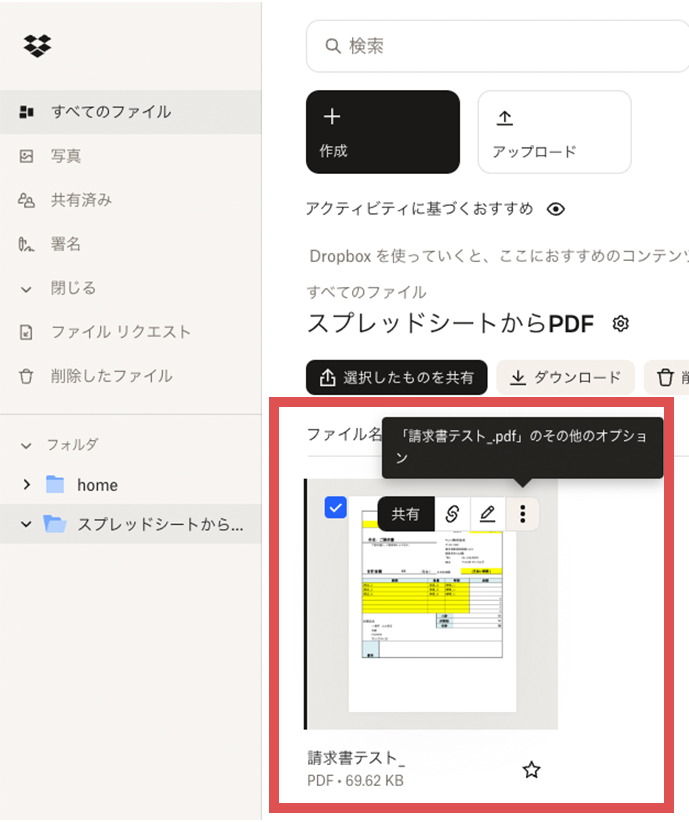The height and width of the screenshot is (822, 689).
Task: Click すべてのファイル breadcrumb link
Action: point(367,292)
